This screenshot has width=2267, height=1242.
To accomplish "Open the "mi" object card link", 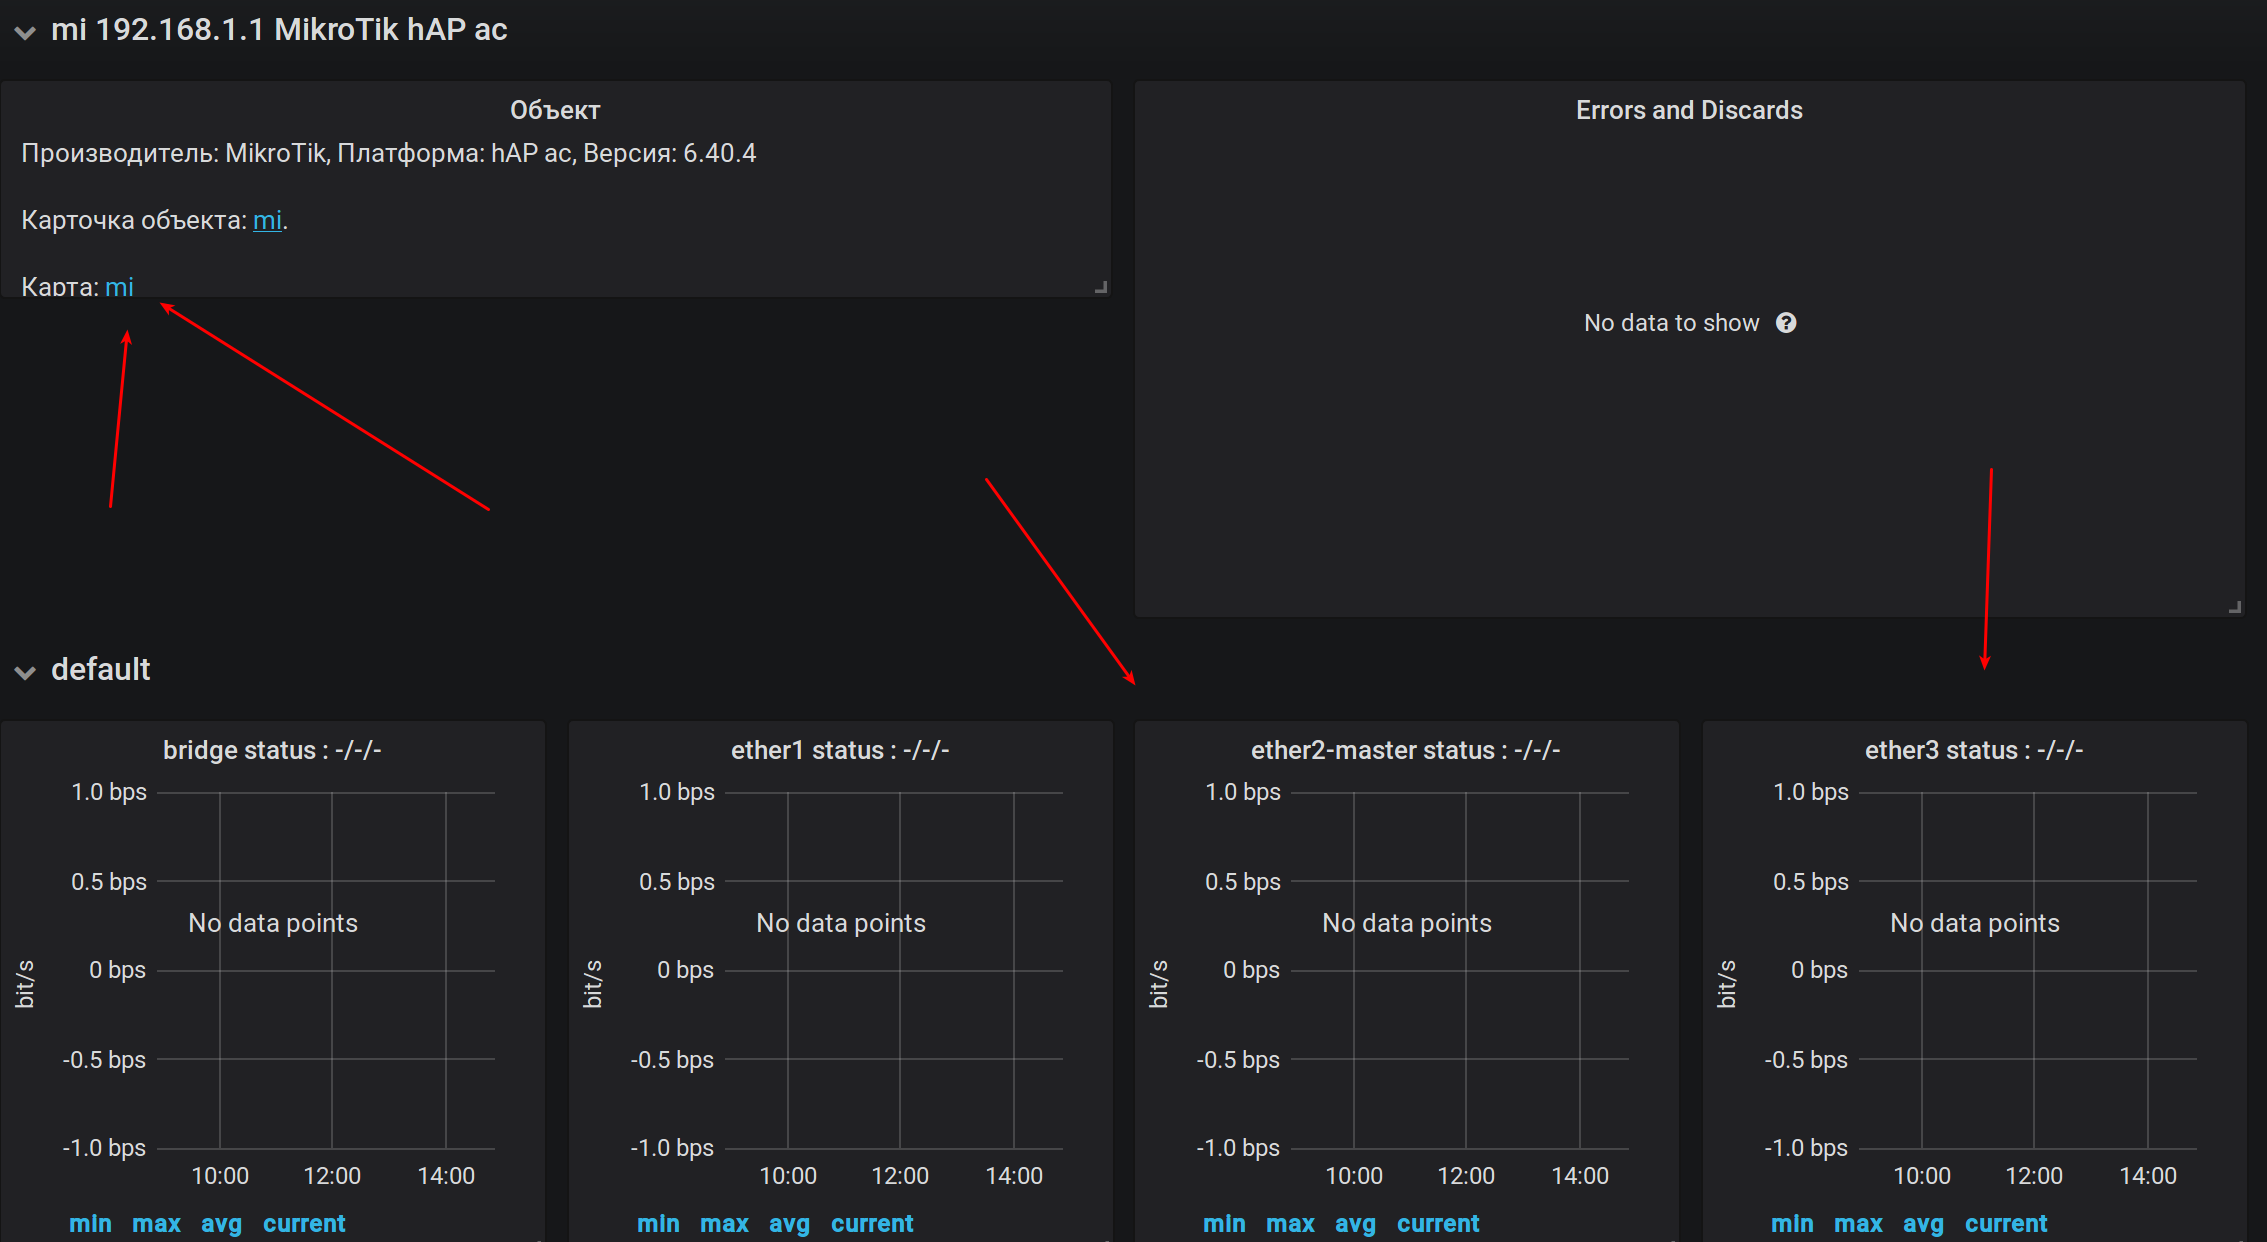I will coord(266,220).
